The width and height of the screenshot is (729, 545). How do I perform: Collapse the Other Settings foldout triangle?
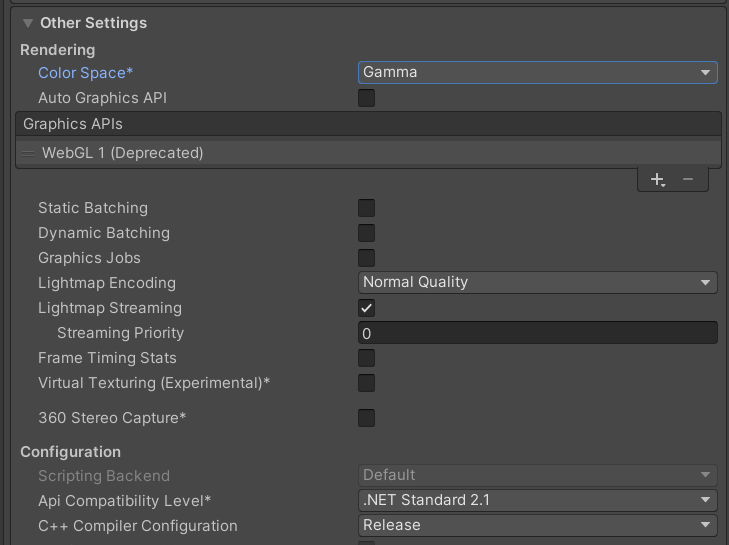click(x=28, y=23)
